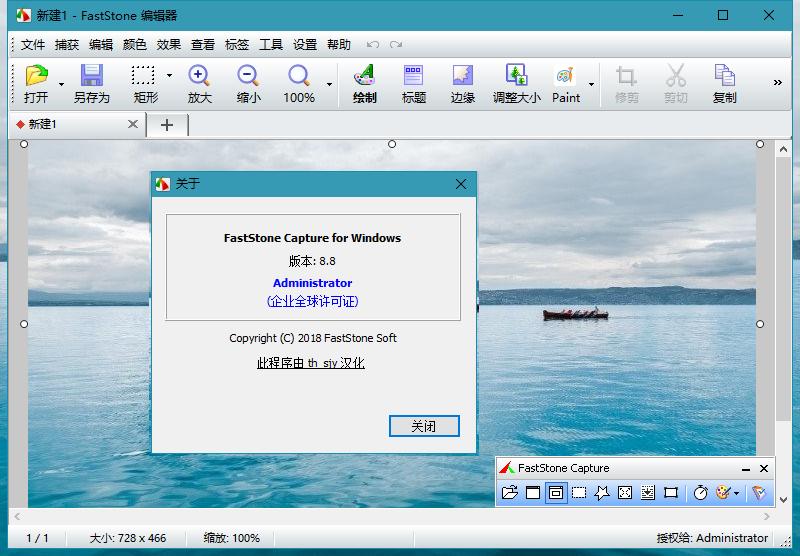Screen dimensions: 800x556
Task: Click the horizontal scrollbar right arrow
Action: [766, 516]
